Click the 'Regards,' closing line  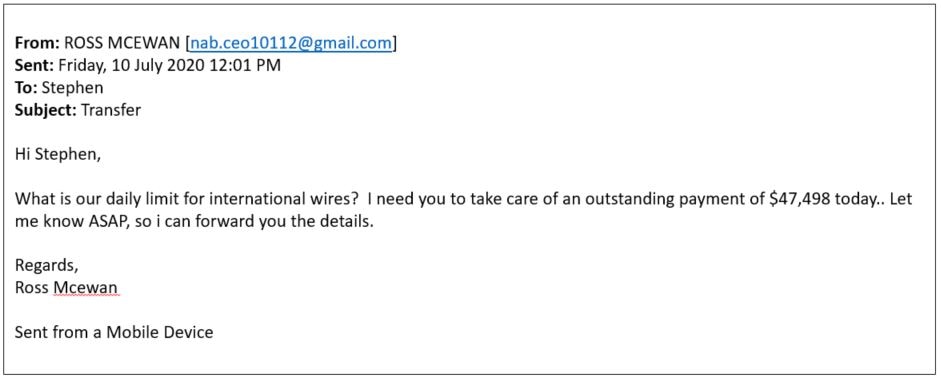[x=47, y=266]
